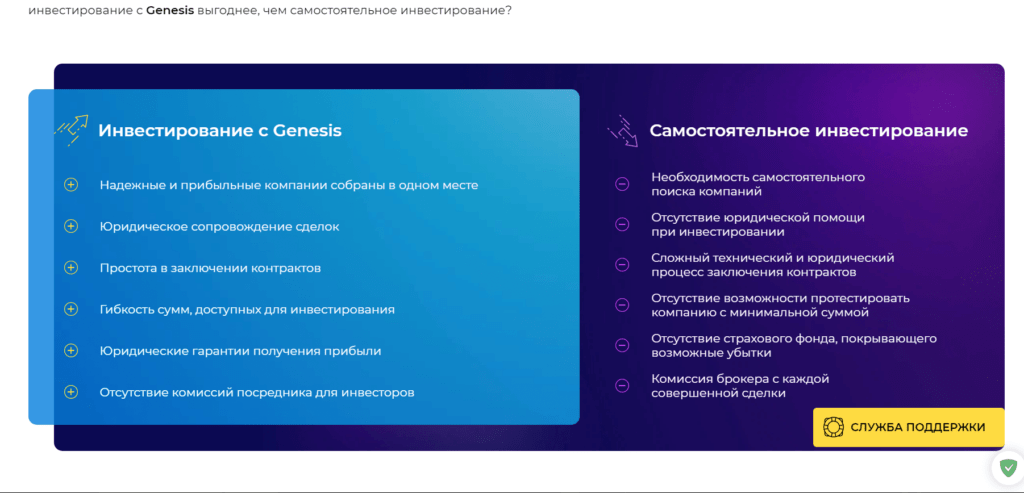
Task: Click text Отсутствие юридической помощи при инвестировании
Action: click(758, 225)
